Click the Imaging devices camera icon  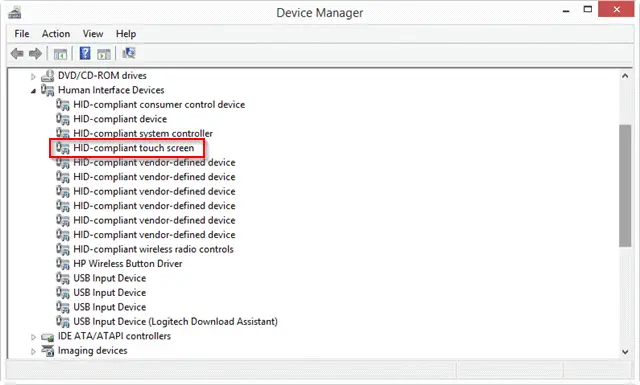48,351
